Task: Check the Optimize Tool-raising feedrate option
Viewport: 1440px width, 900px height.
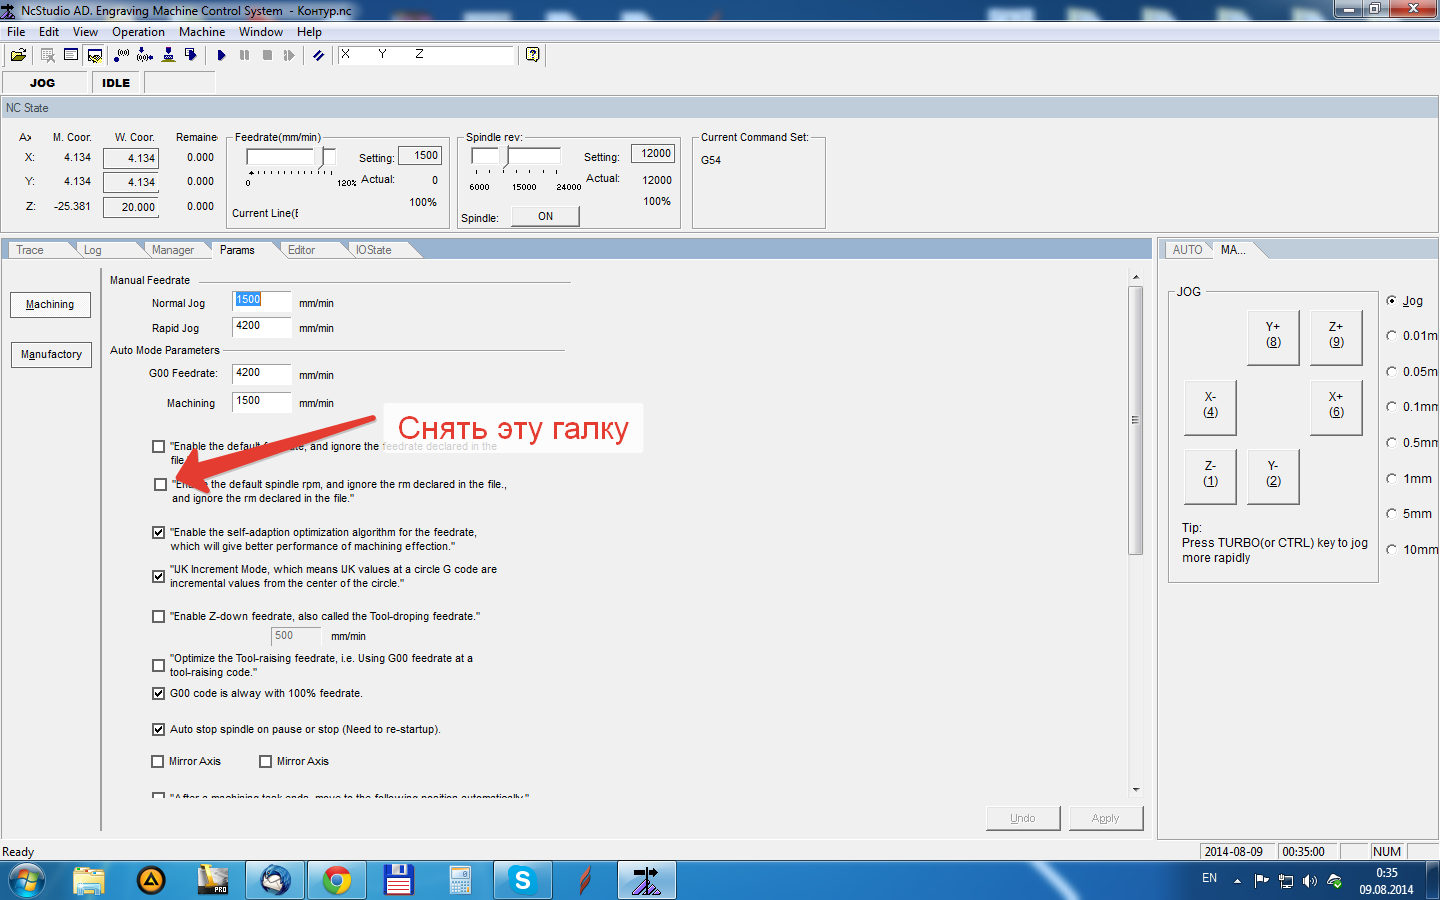Action: coord(158,666)
